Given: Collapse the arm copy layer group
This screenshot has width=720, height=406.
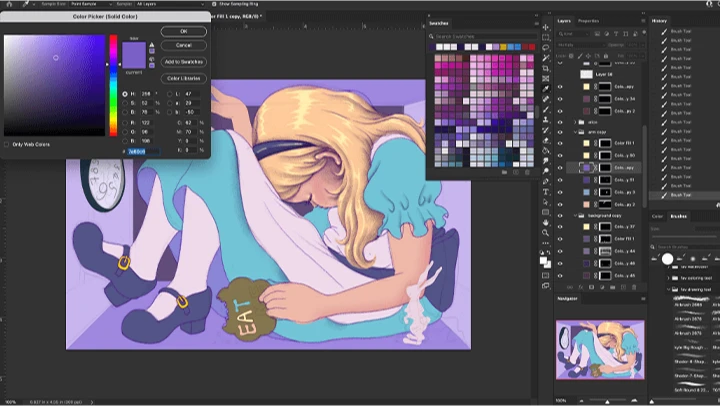Looking at the screenshot, I should click(x=575, y=132).
